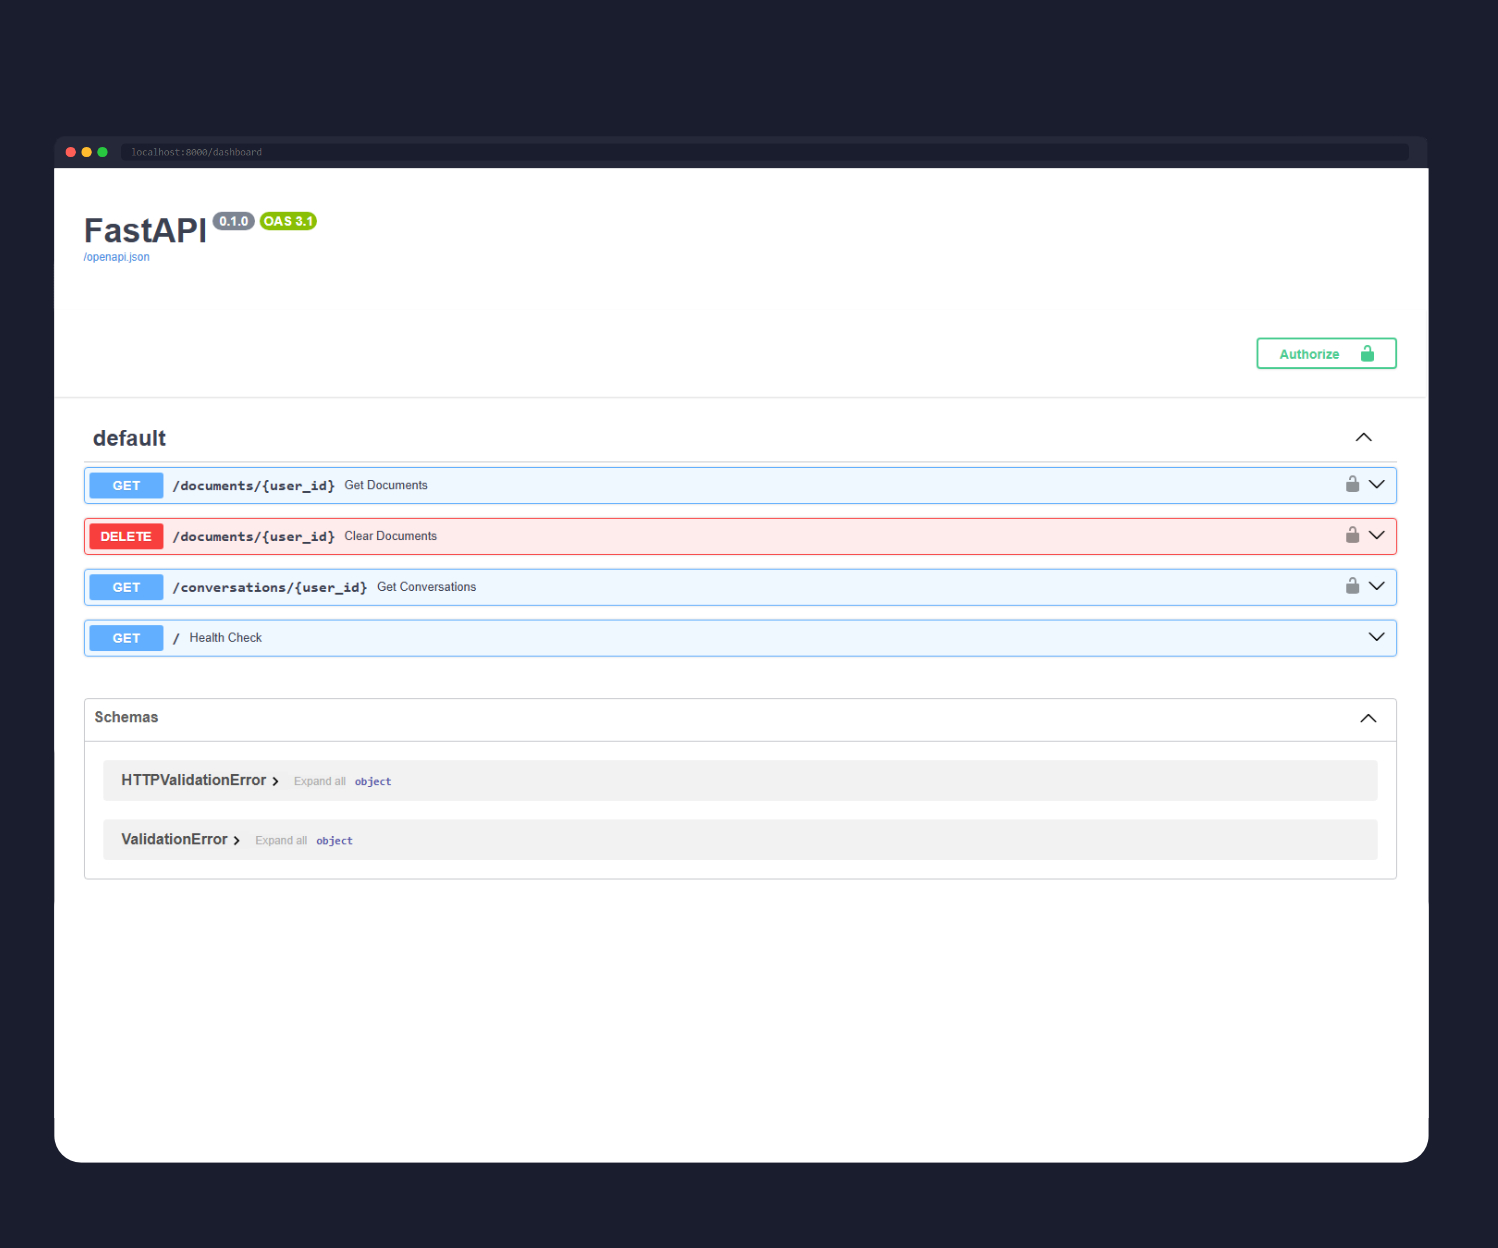Collapse the default section
1498x1248 pixels.
[x=1363, y=438]
